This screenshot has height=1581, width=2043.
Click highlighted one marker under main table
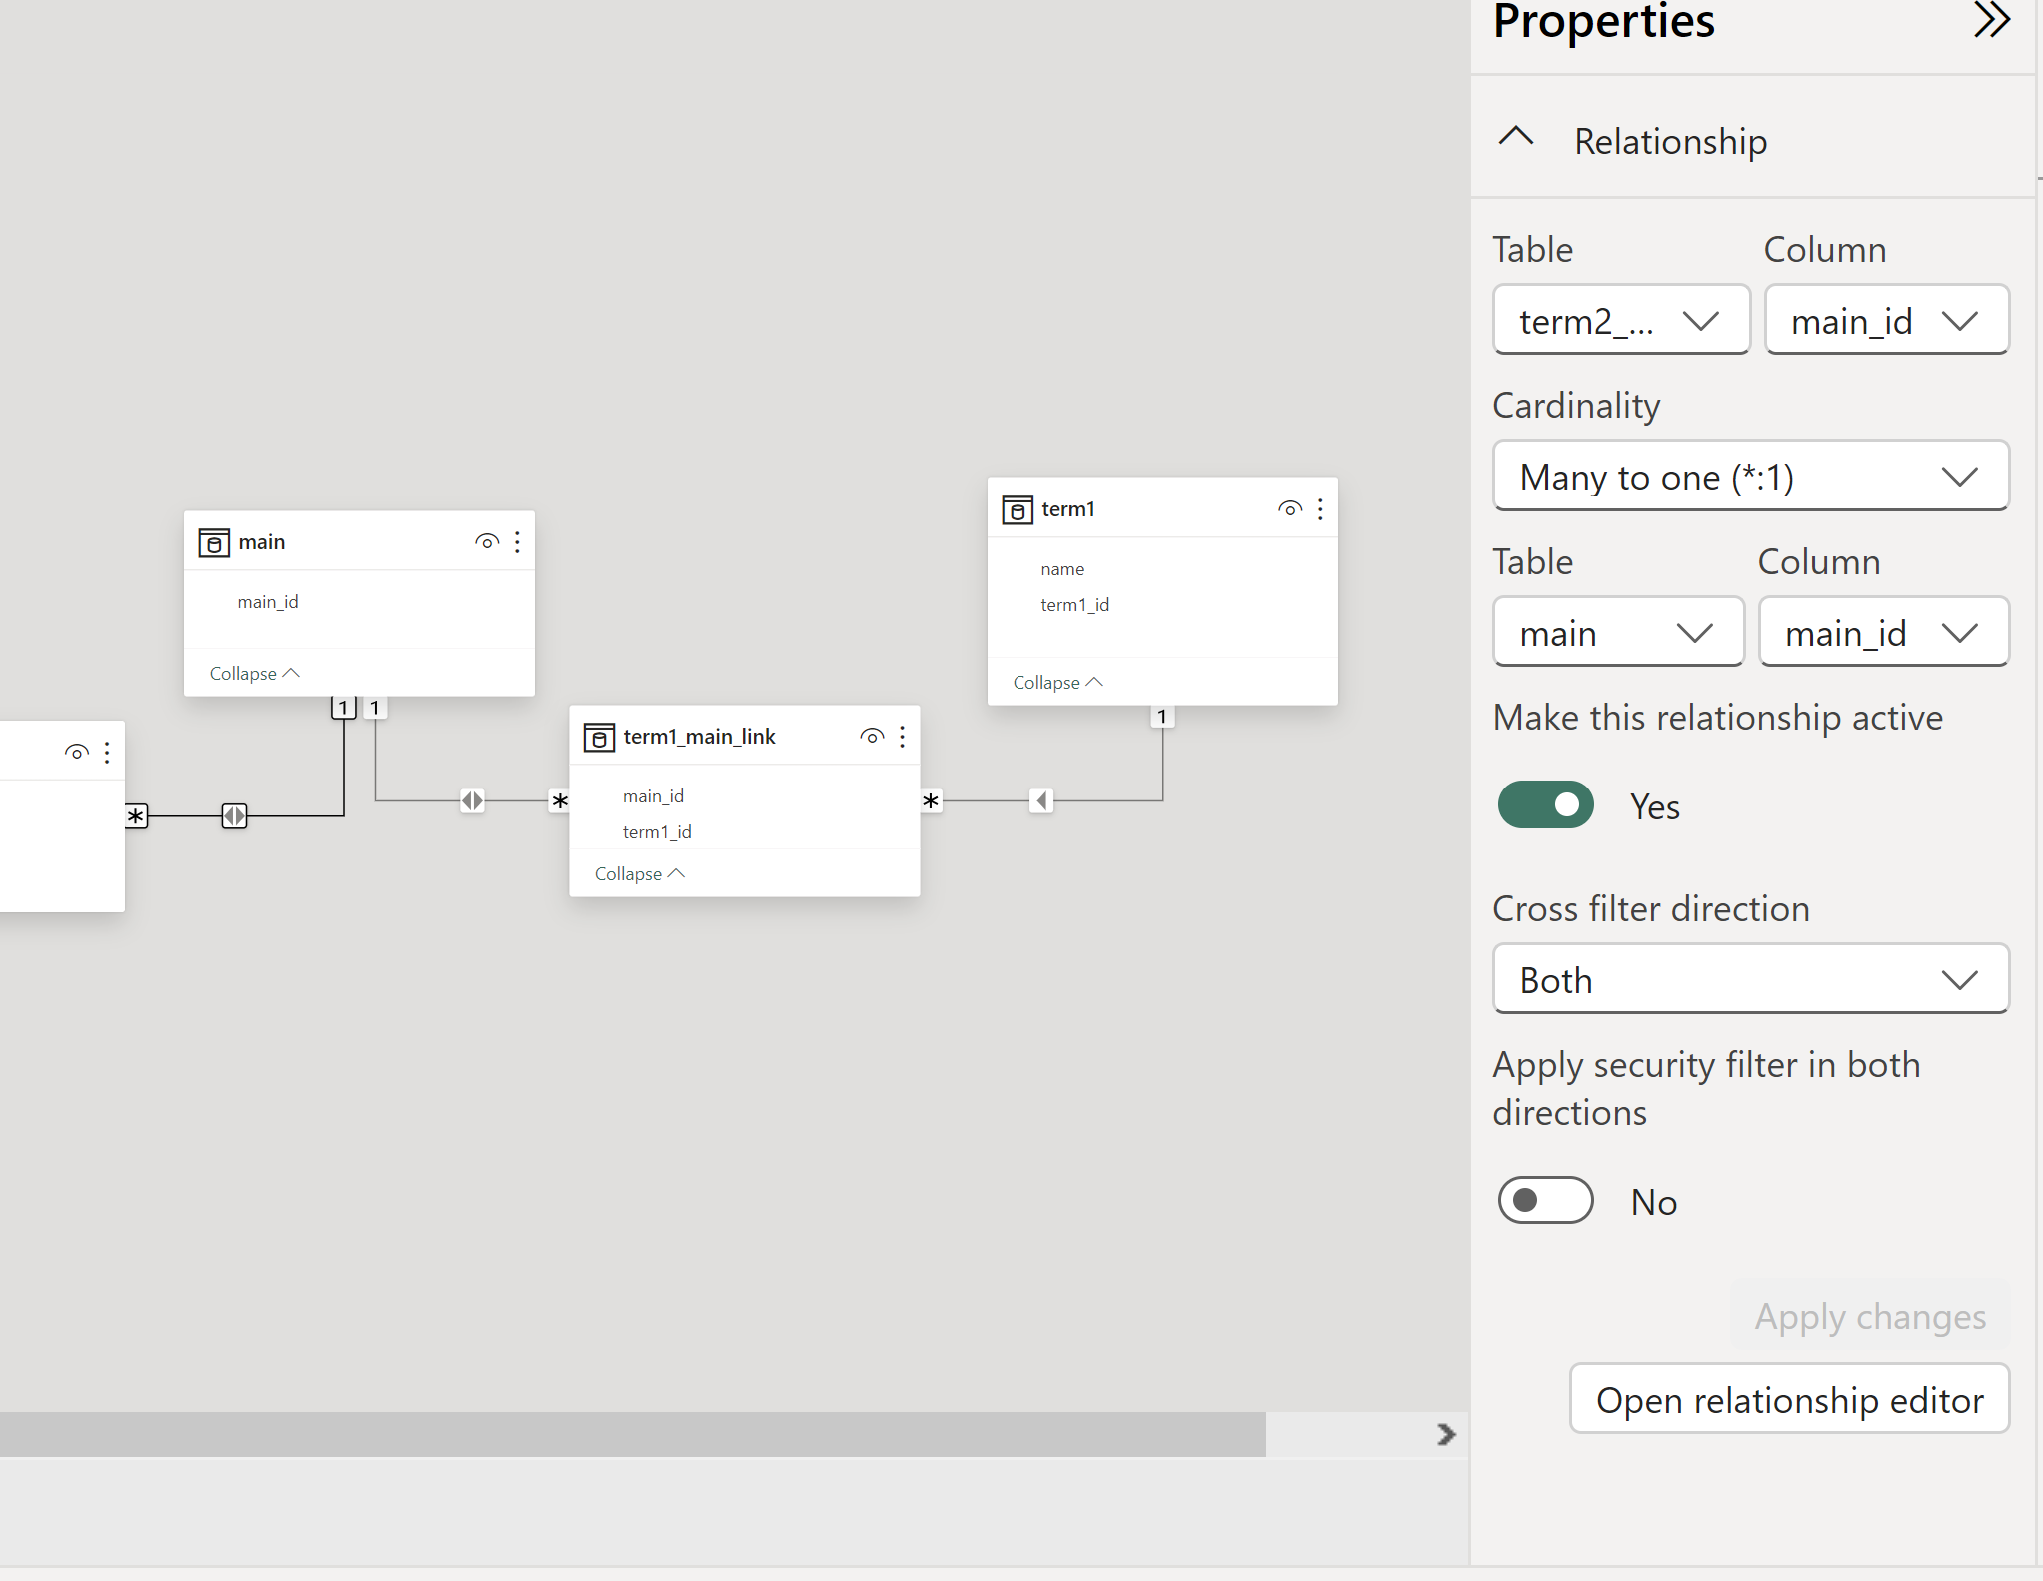(x=343, y=708)
